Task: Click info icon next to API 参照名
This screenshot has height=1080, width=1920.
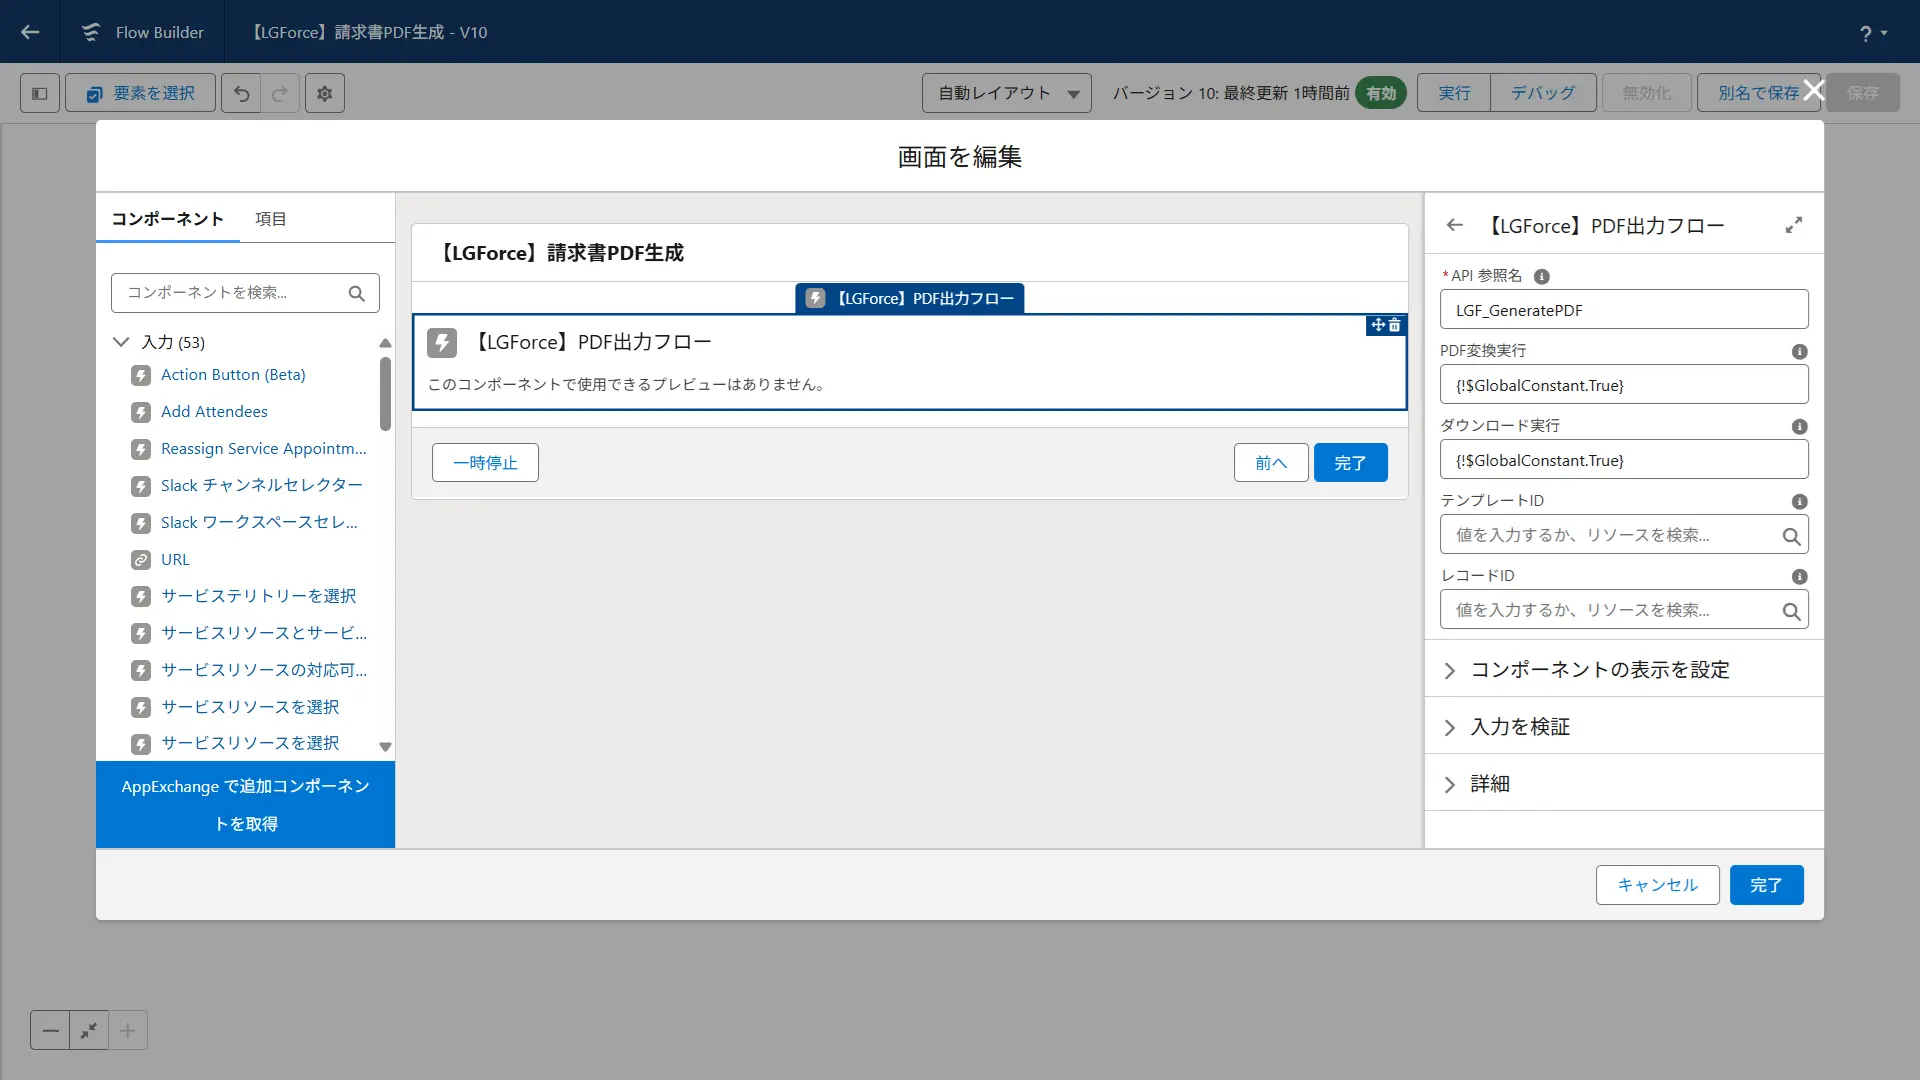Action: tap(1542, 277)
